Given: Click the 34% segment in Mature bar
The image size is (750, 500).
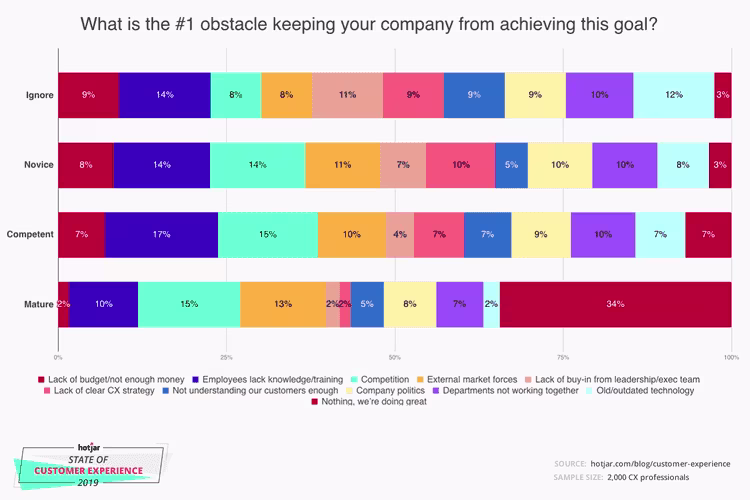Looking at the screenshot, I should (x=616, y=304).
